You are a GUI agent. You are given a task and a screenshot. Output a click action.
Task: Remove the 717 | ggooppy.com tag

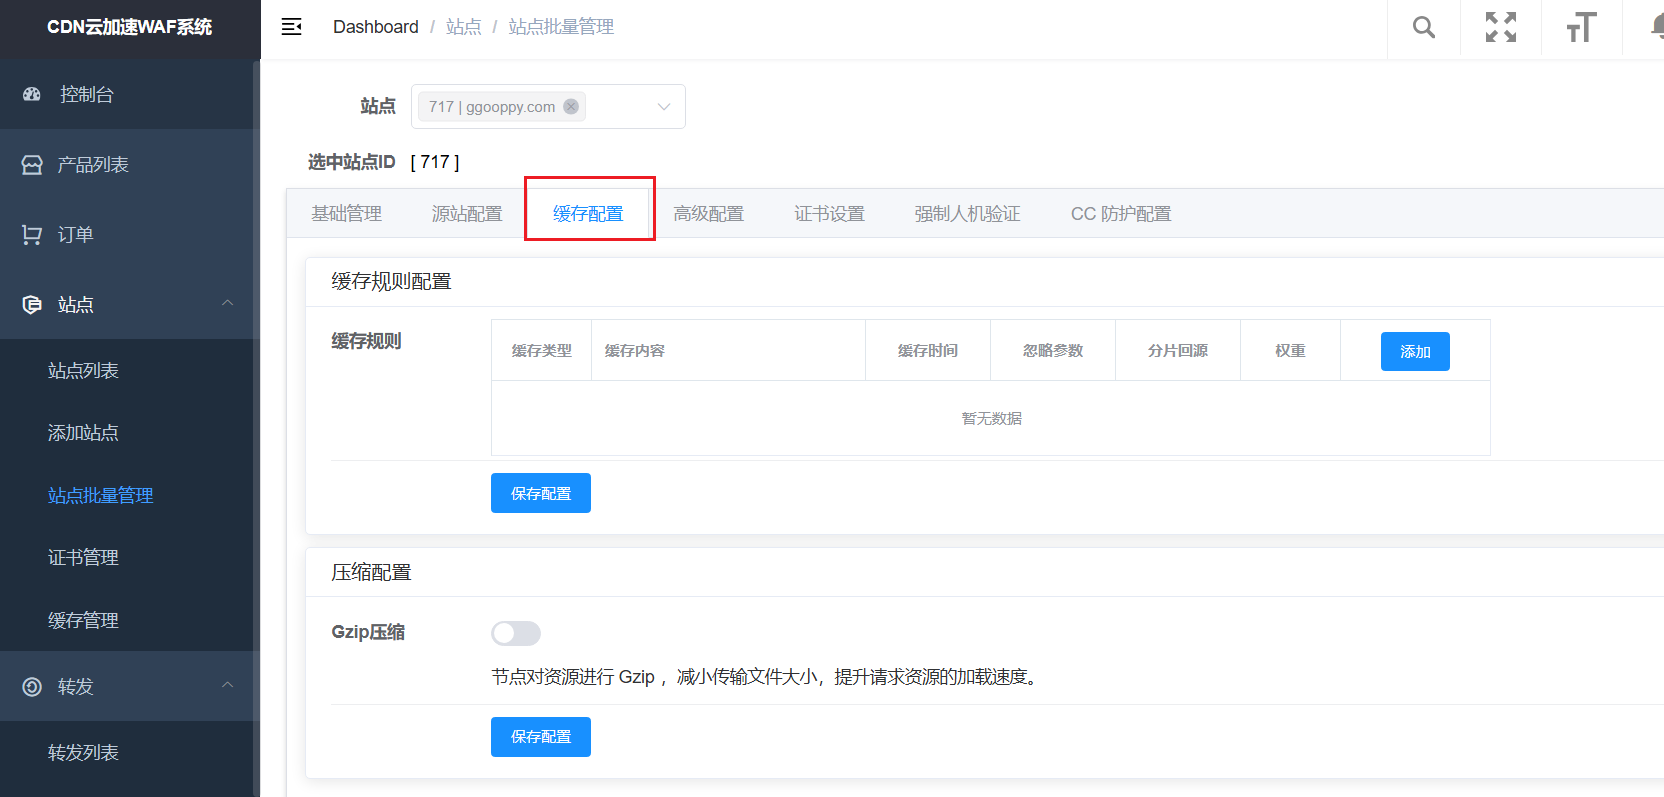point(571,107)
